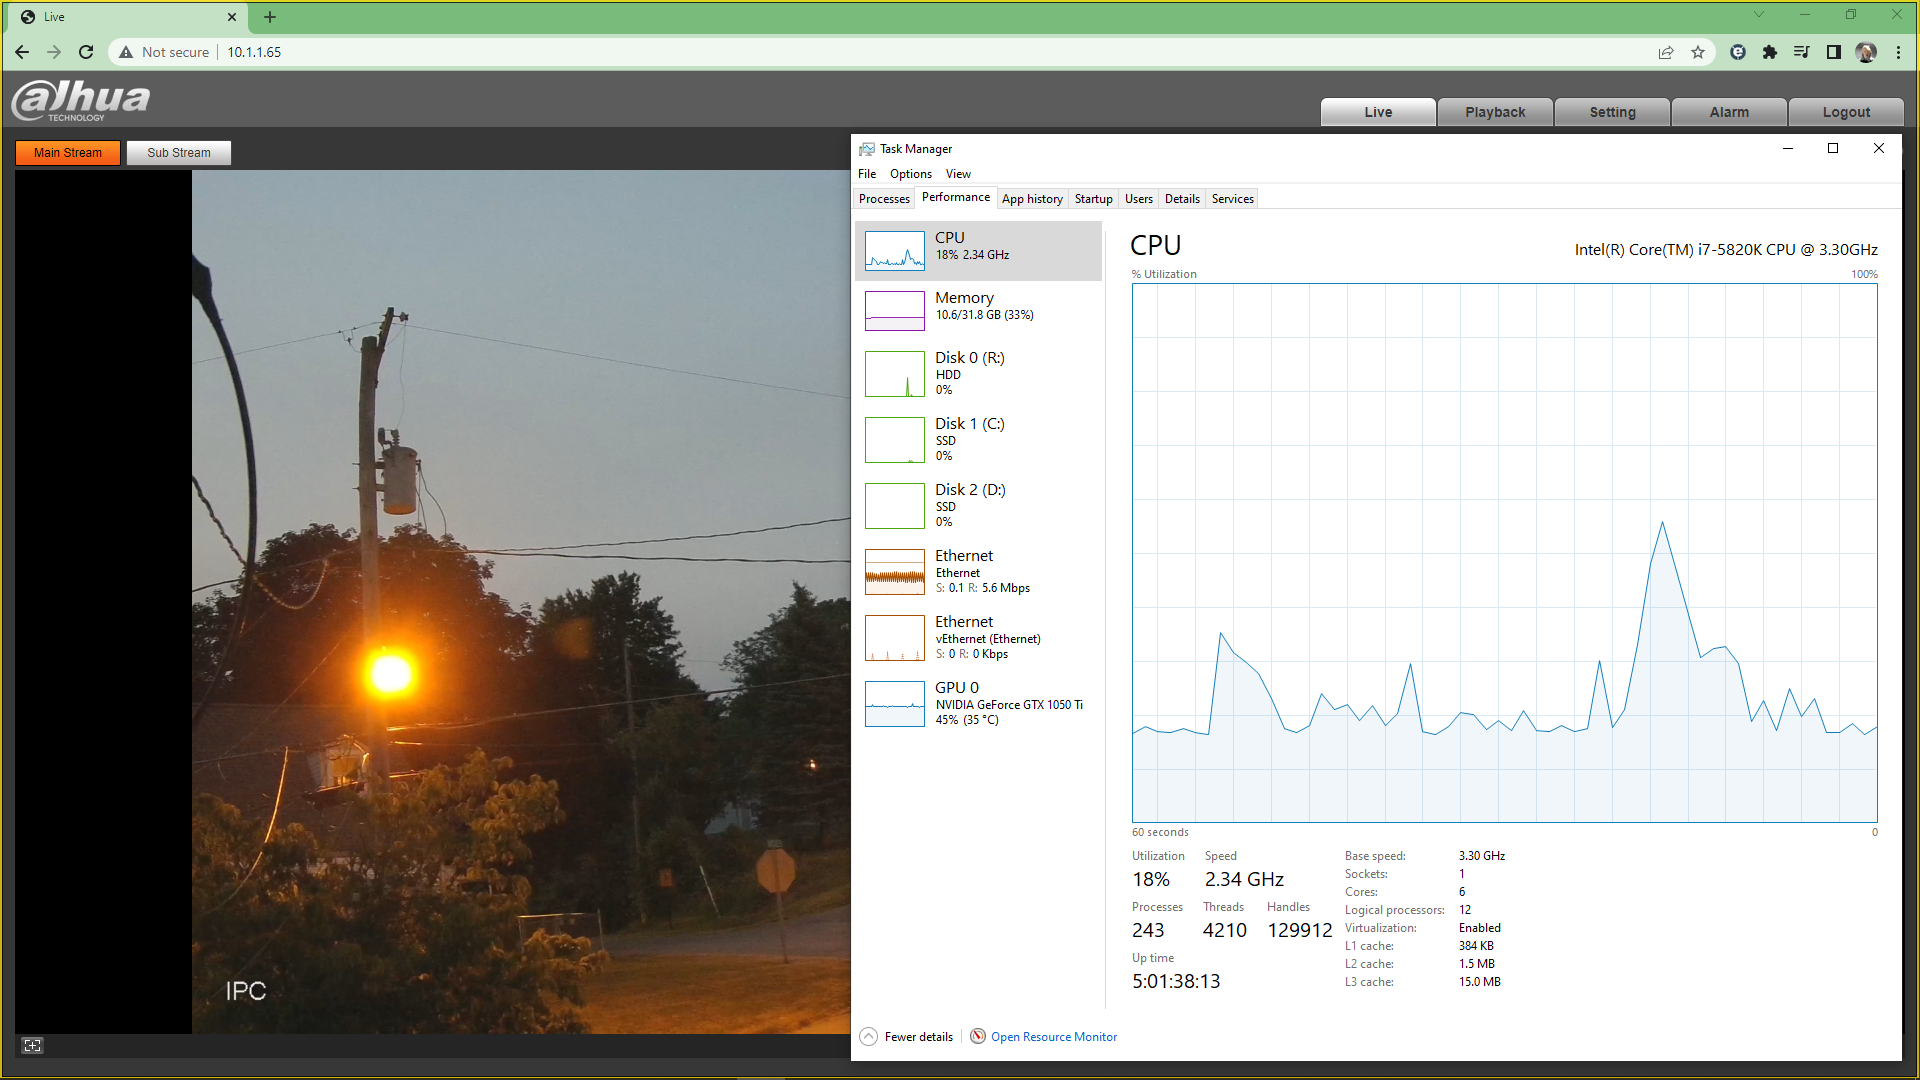Screen dimensions: 1920x1080
Task: Open Chrome three-dot menu
Action: click(1898, 52)
